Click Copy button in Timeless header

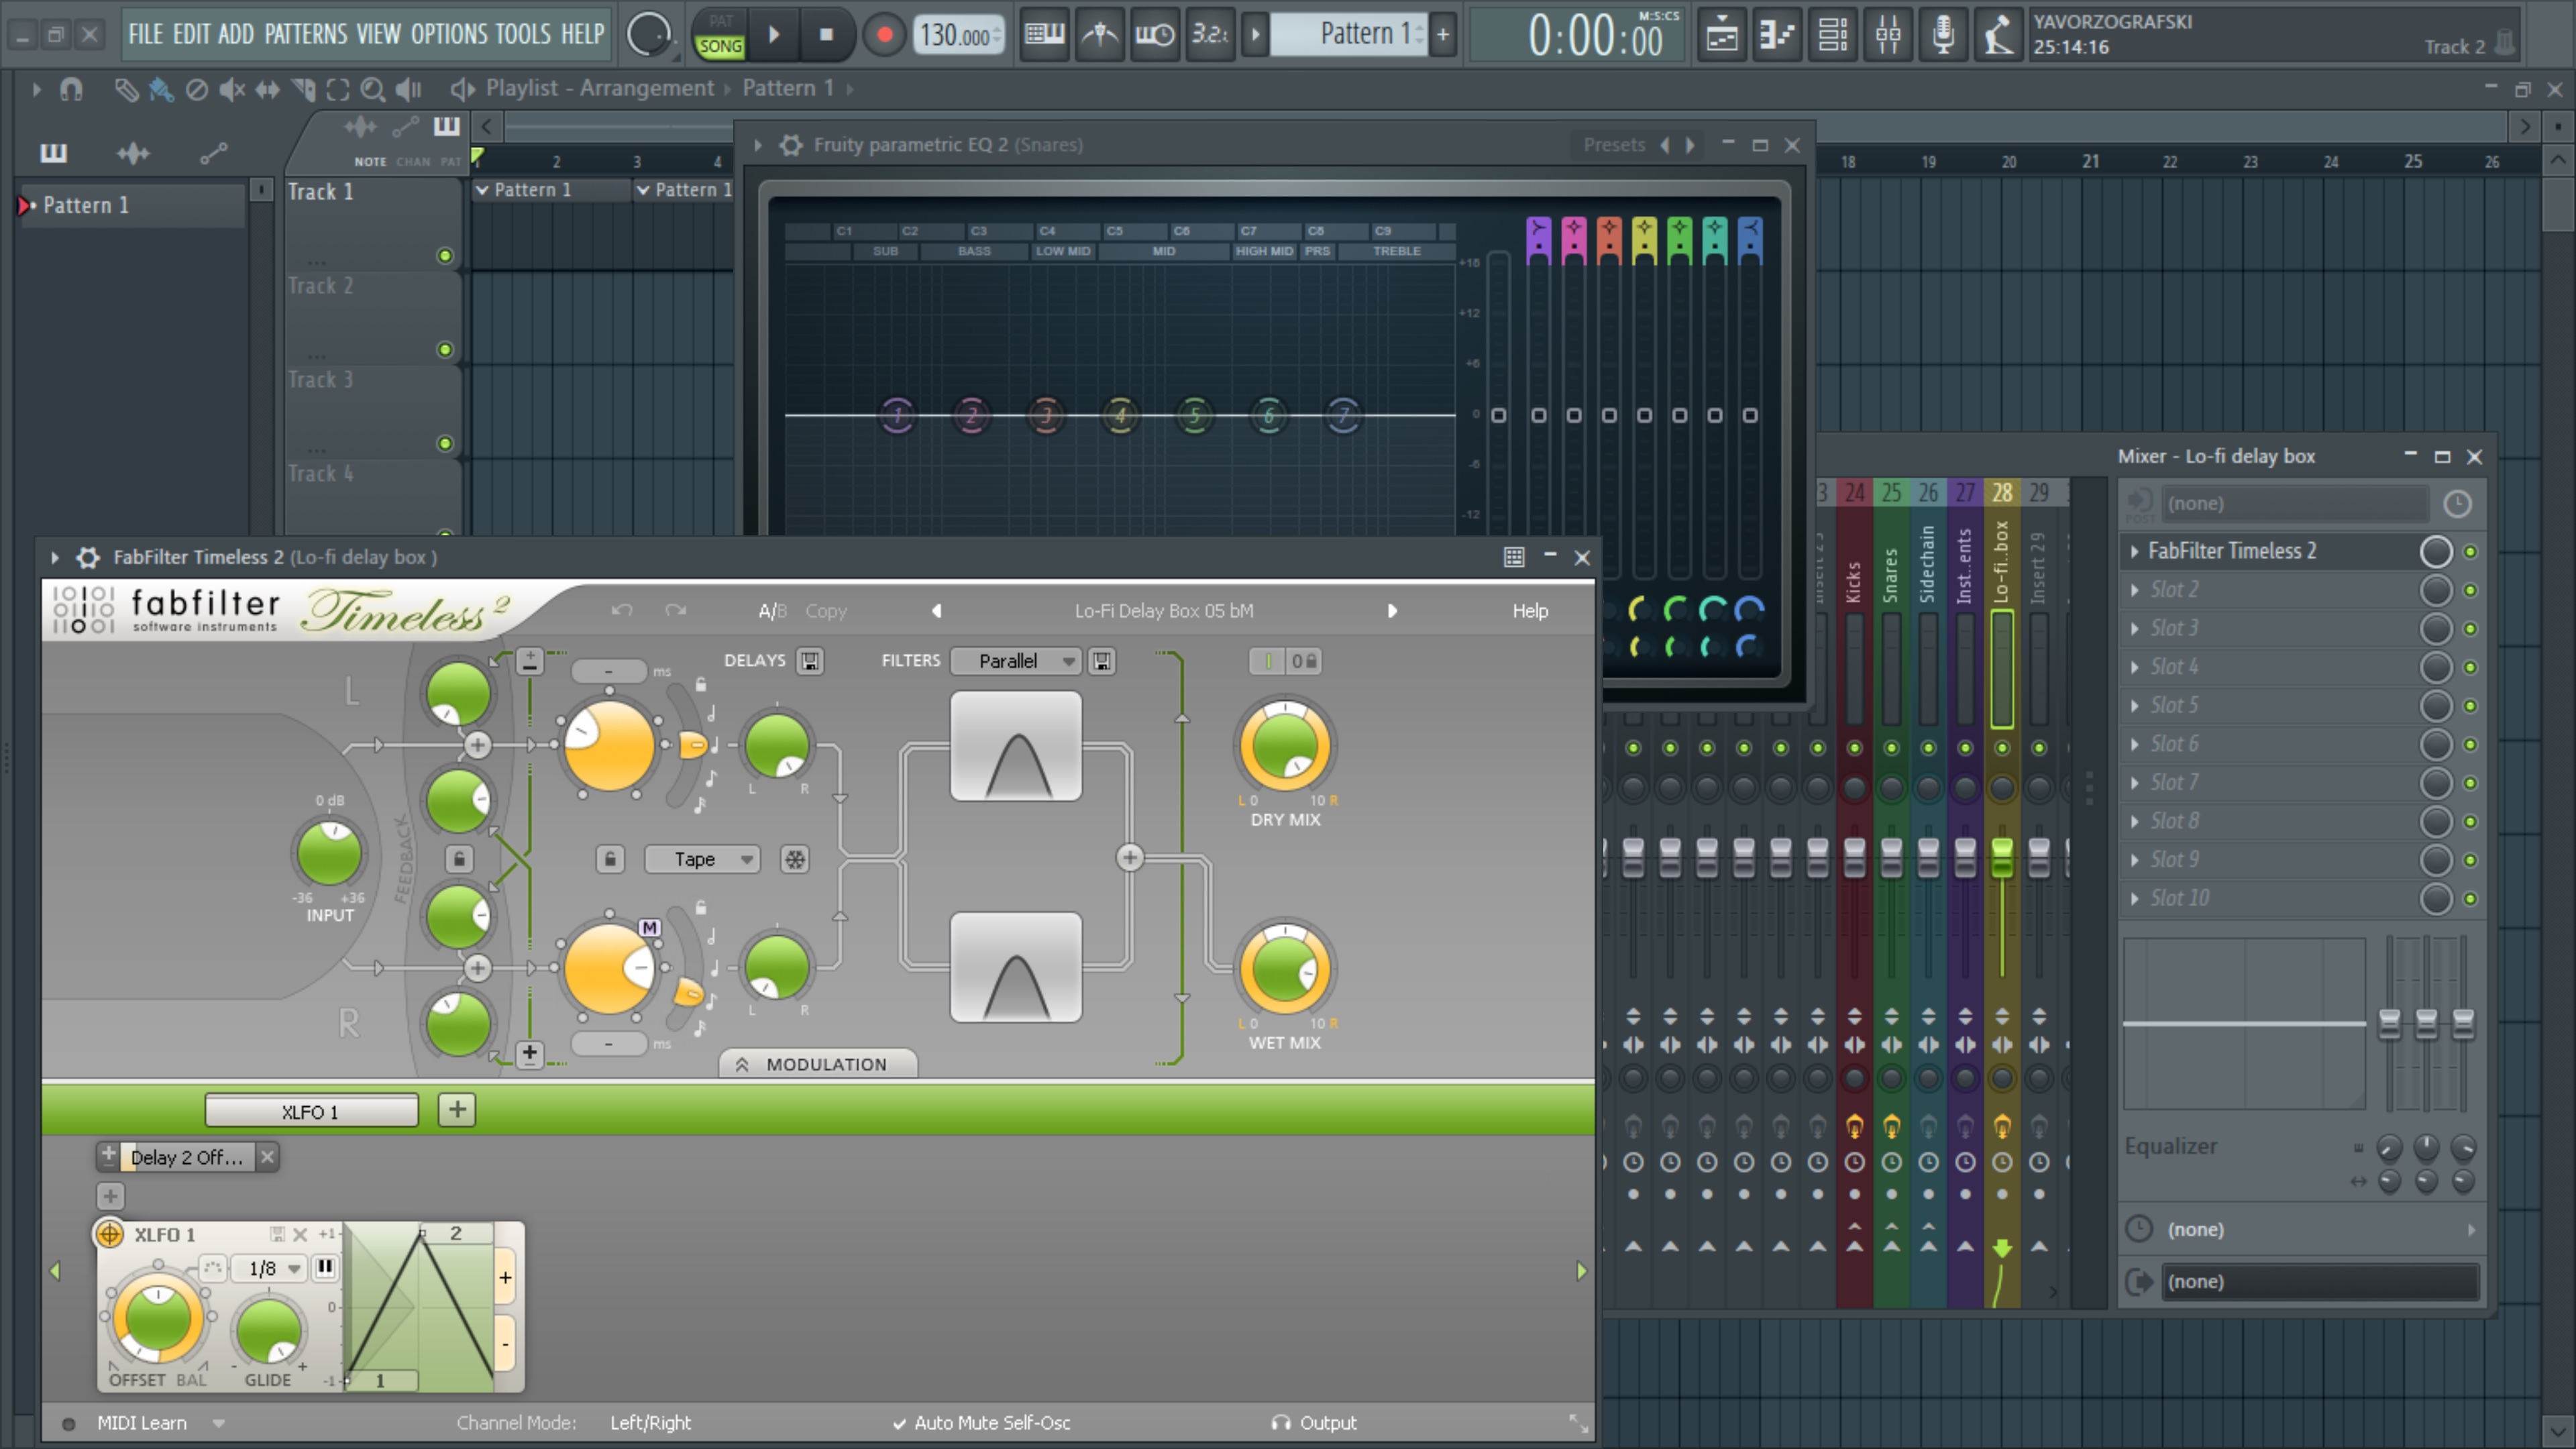(x=826, y=611)
